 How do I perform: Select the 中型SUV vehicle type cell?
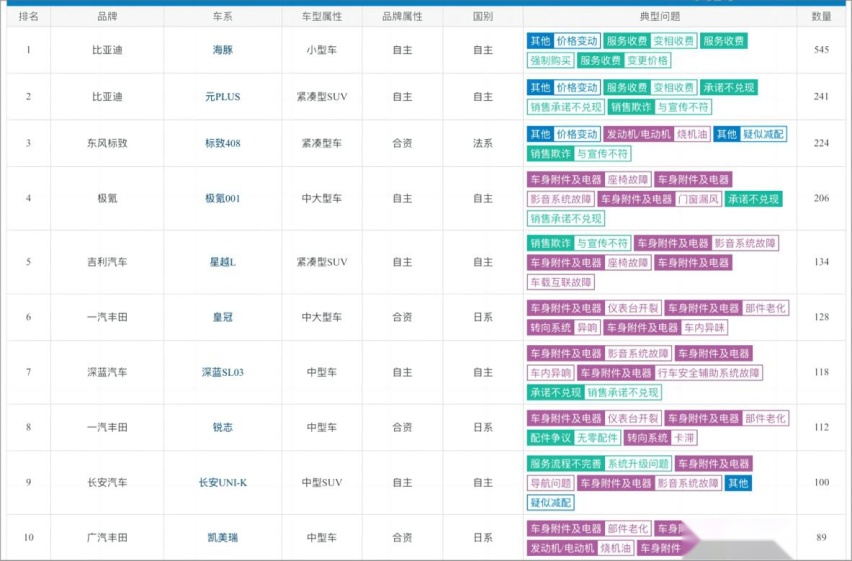pos(322,483)
